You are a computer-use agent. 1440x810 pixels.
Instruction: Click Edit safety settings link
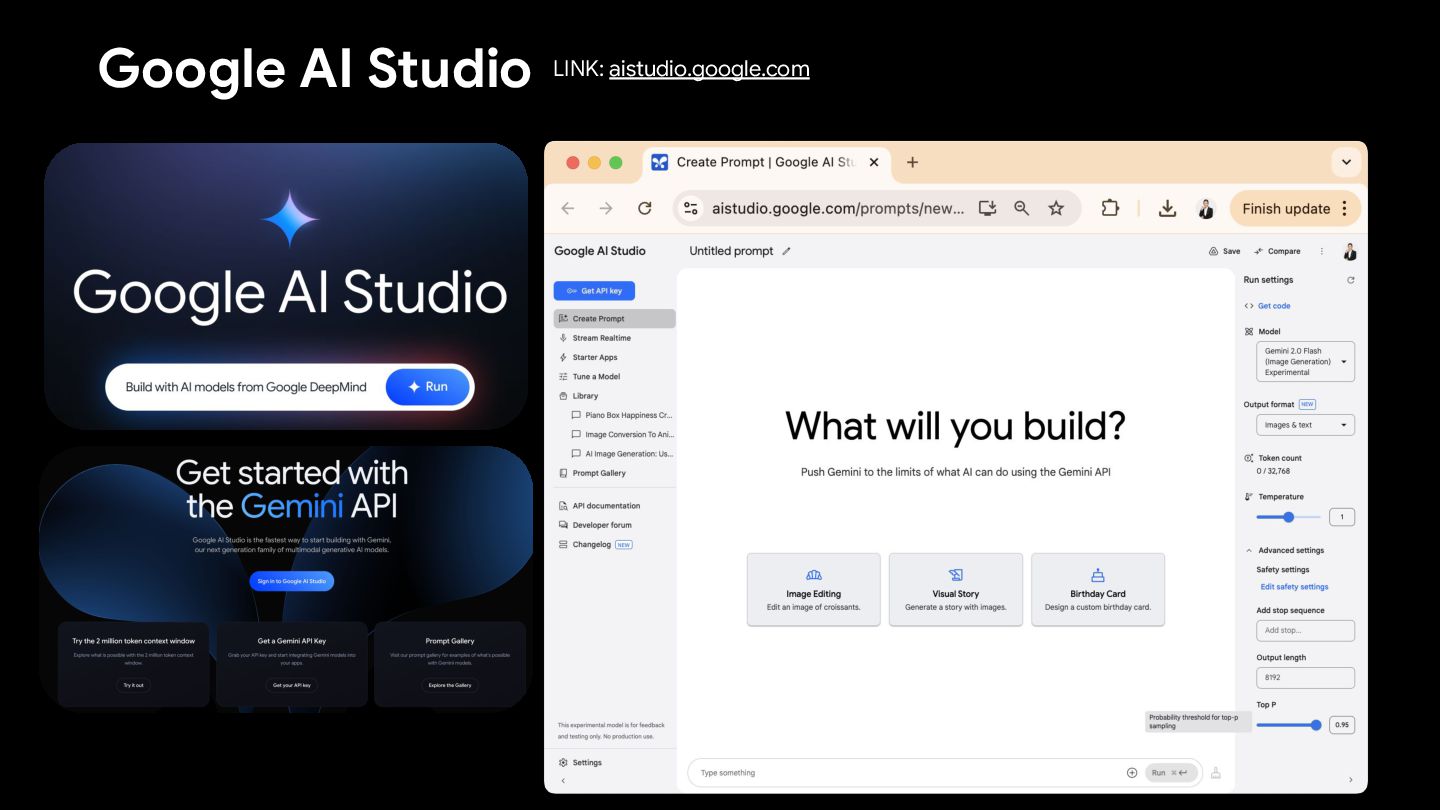coord(1294,587)
